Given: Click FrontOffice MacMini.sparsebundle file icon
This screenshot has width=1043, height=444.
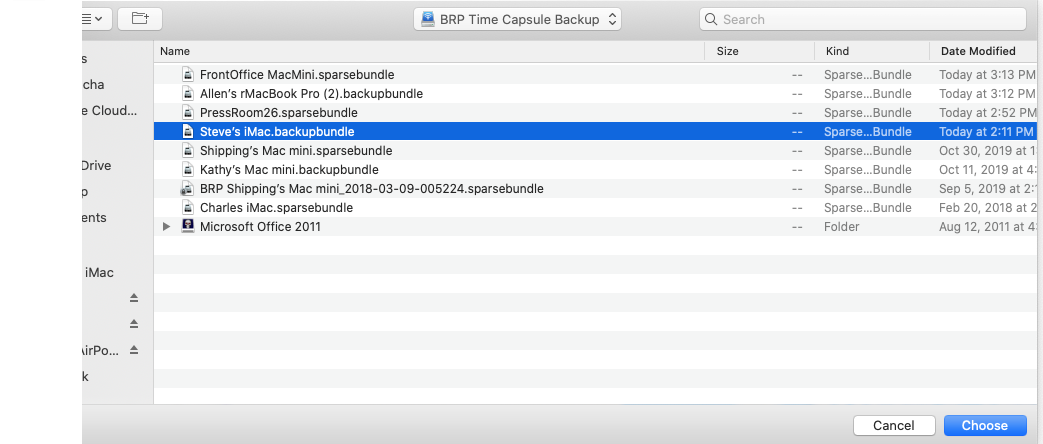Looking at the screenshot, I should point(188,75).
